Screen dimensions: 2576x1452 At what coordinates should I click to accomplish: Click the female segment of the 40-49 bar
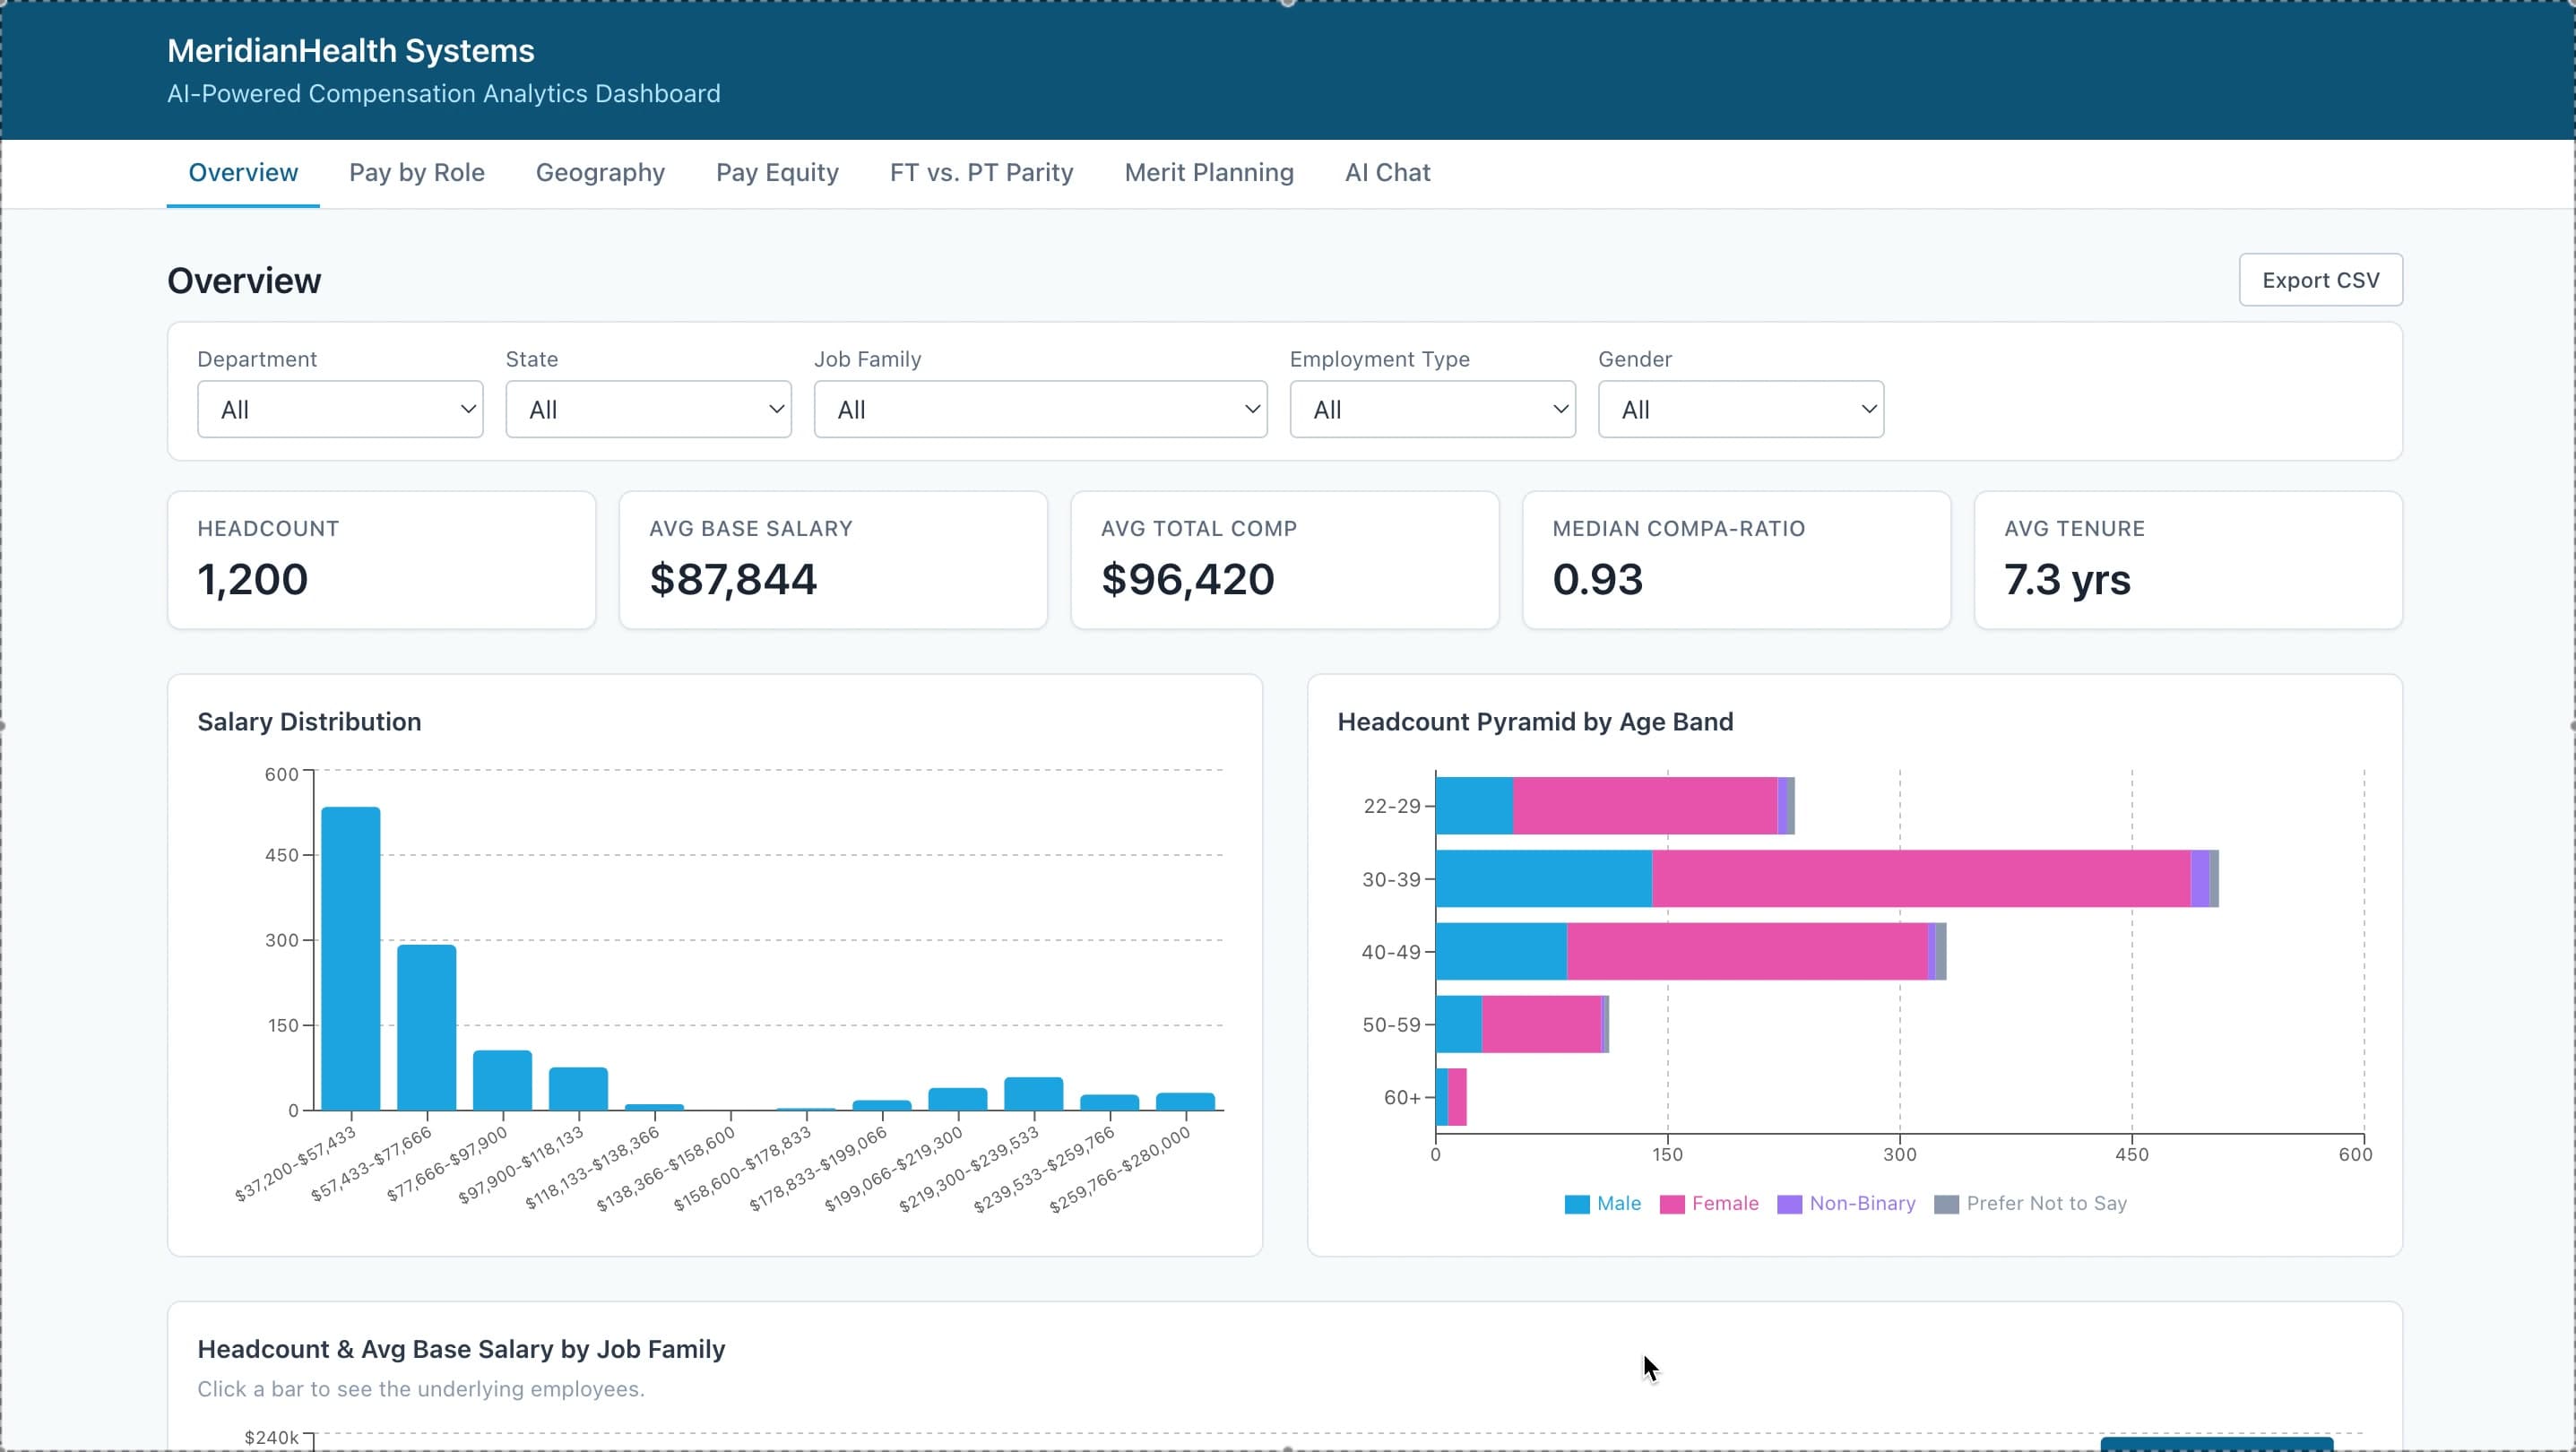click(1747, 952)
